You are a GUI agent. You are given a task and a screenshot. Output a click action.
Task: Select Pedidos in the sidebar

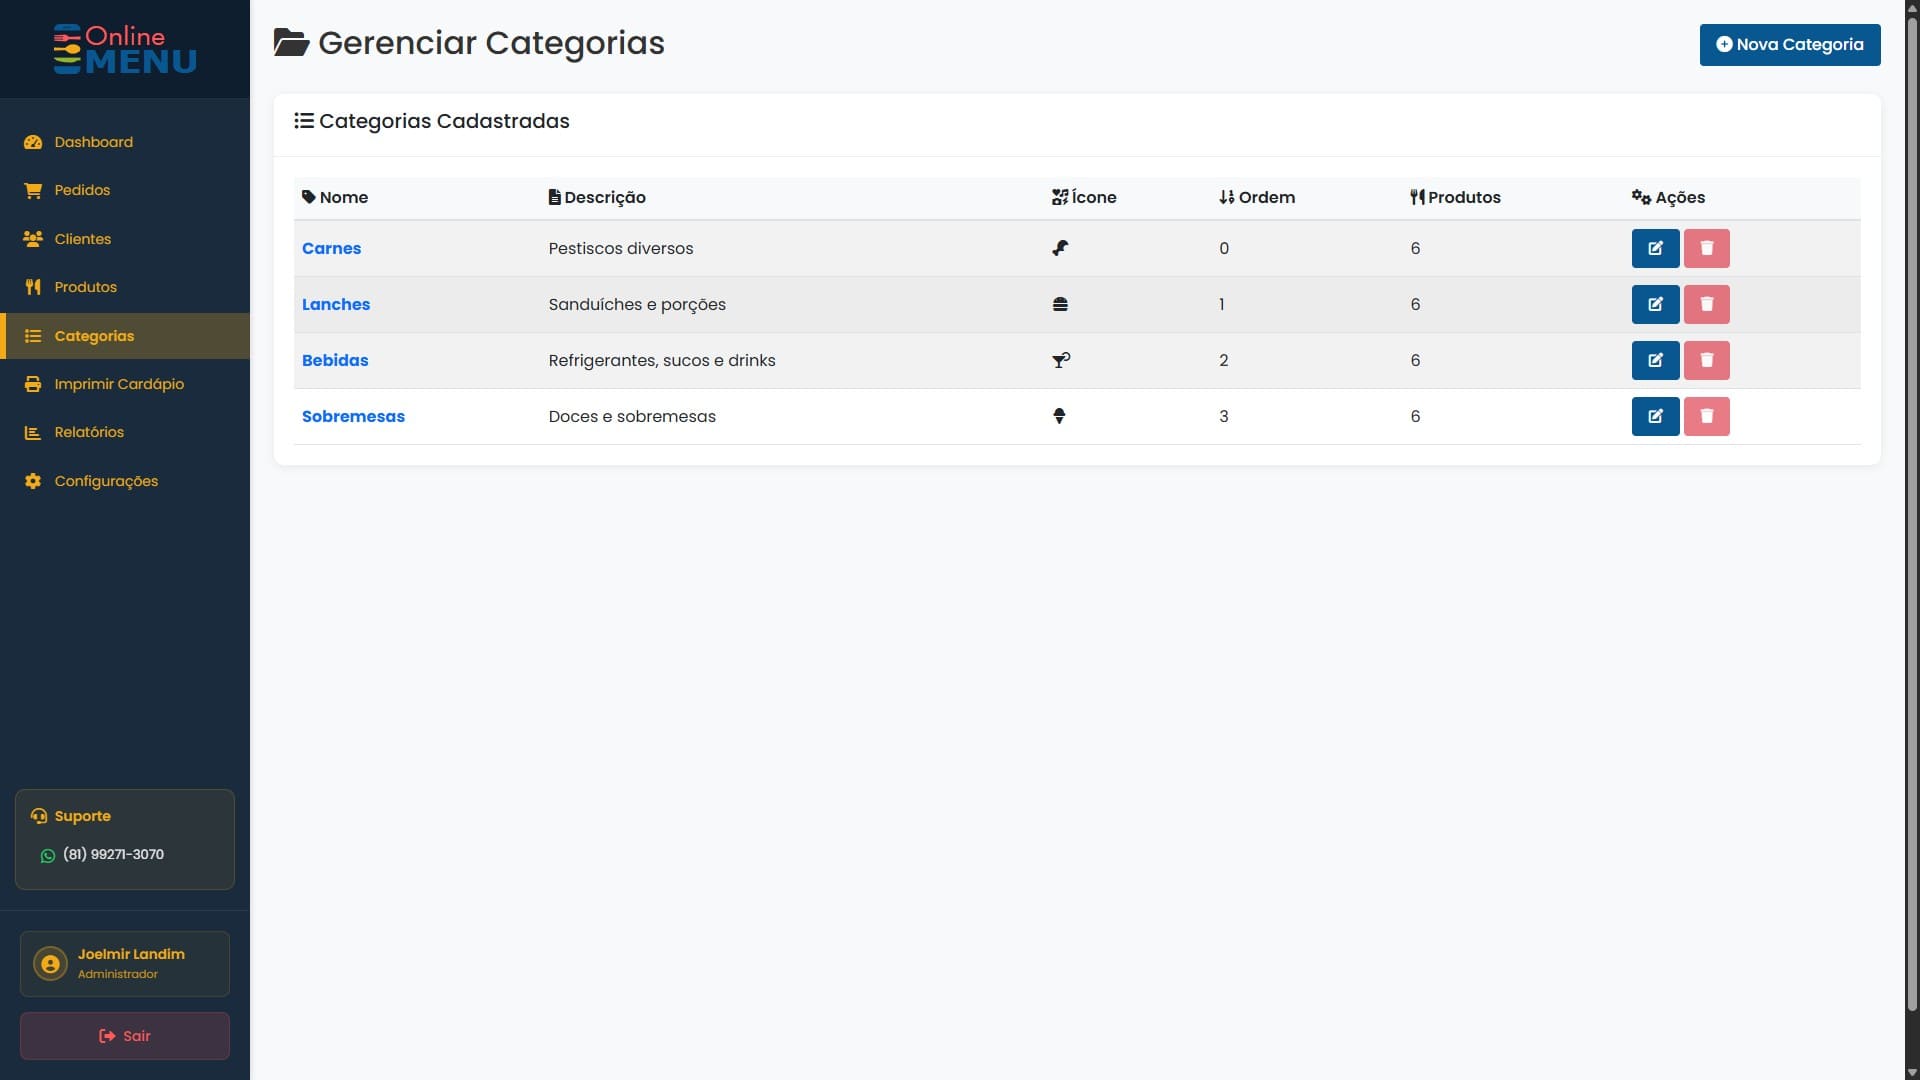point(82,190)
